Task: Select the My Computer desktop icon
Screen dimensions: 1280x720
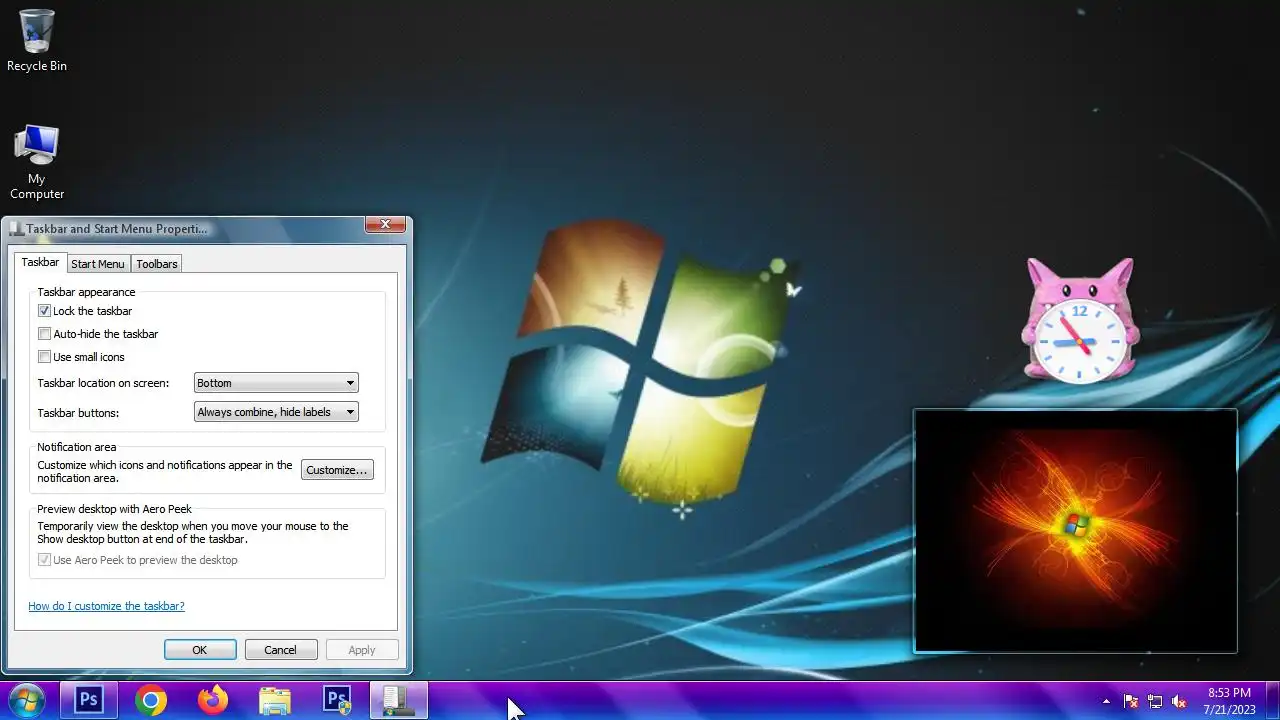Action: (x=37, y=162)
